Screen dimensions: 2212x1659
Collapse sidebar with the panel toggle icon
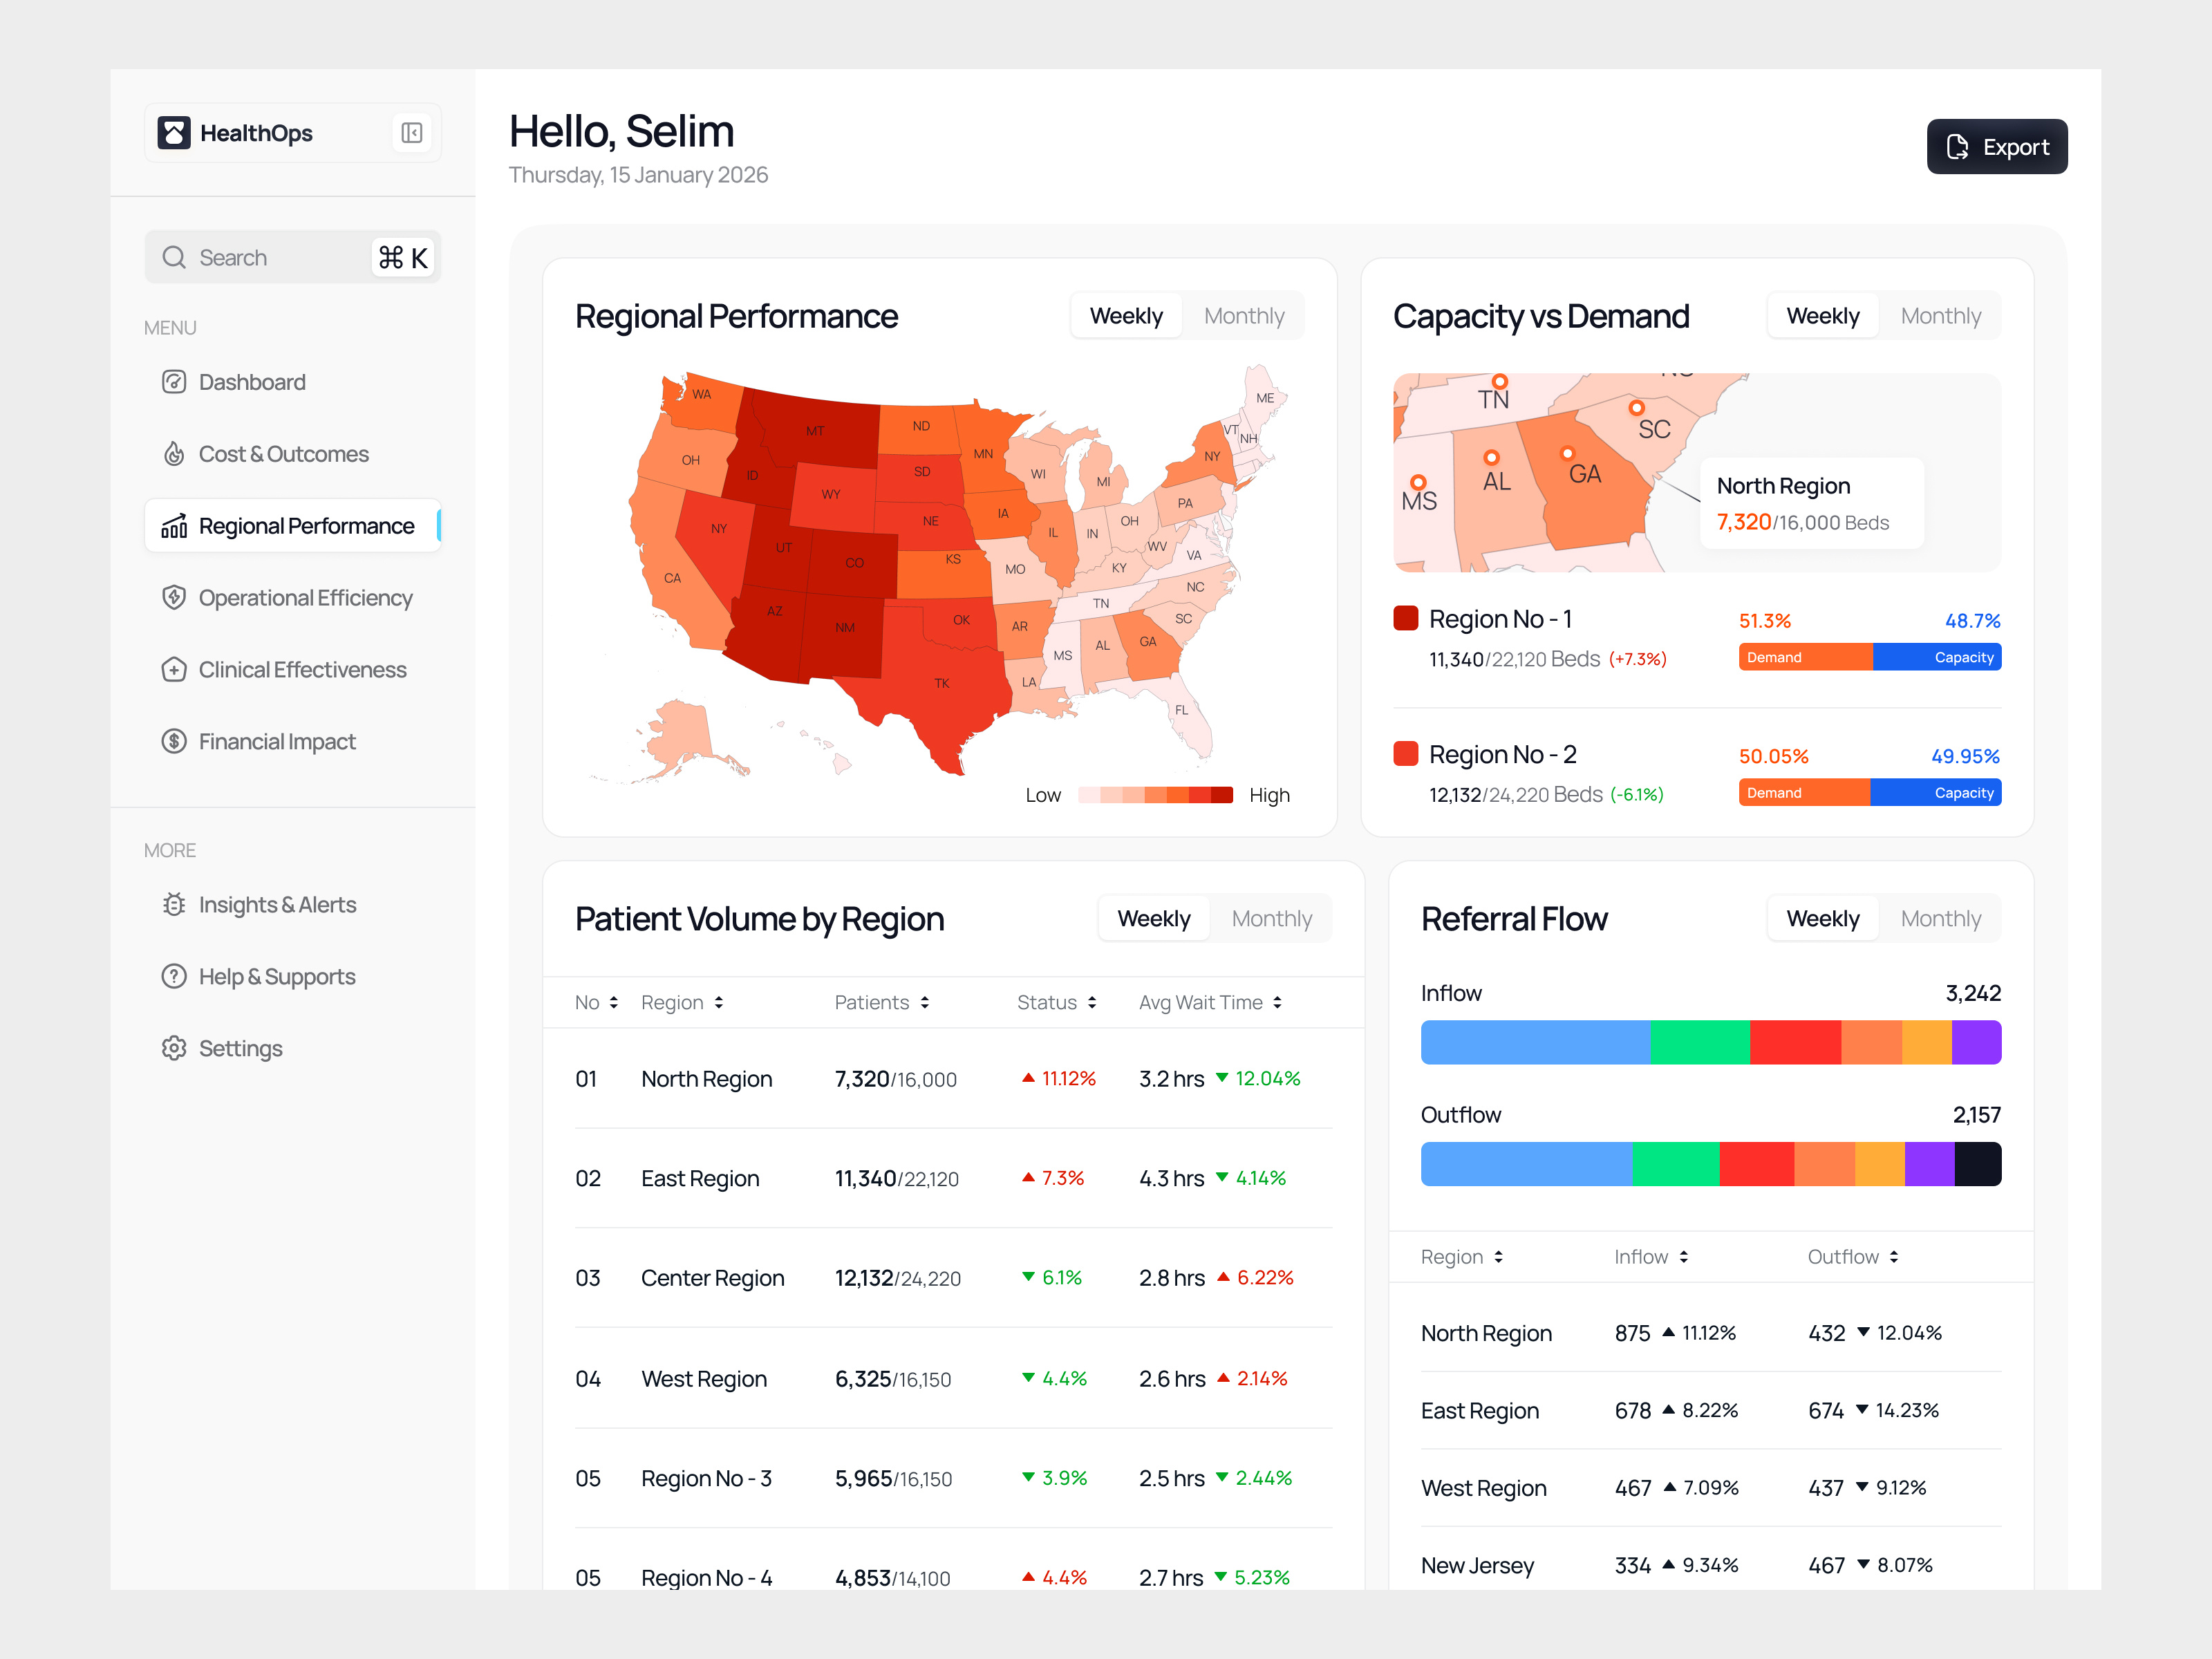tap(412, 133)
